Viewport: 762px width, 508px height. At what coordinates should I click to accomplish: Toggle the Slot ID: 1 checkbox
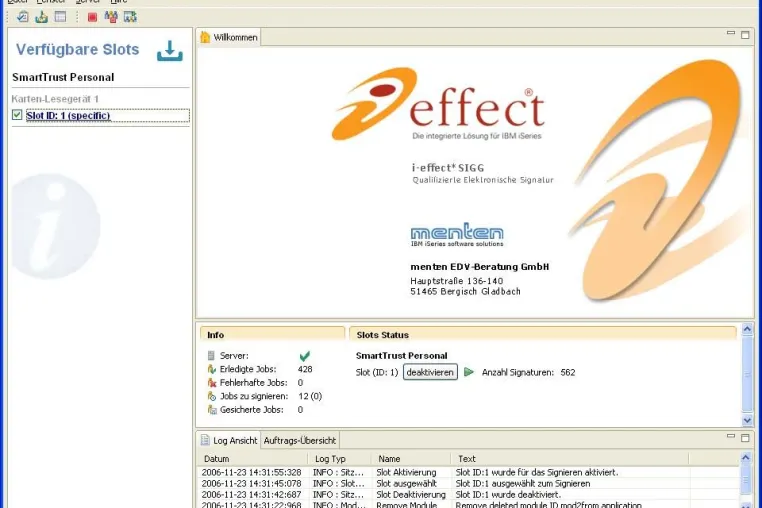[17, 115]
